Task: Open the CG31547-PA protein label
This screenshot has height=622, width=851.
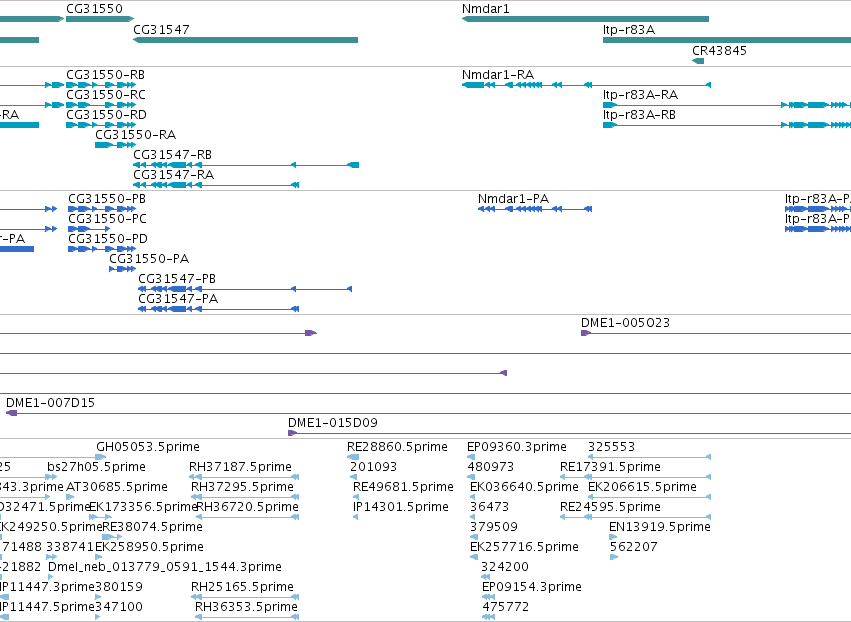Action: coord(178,299)
